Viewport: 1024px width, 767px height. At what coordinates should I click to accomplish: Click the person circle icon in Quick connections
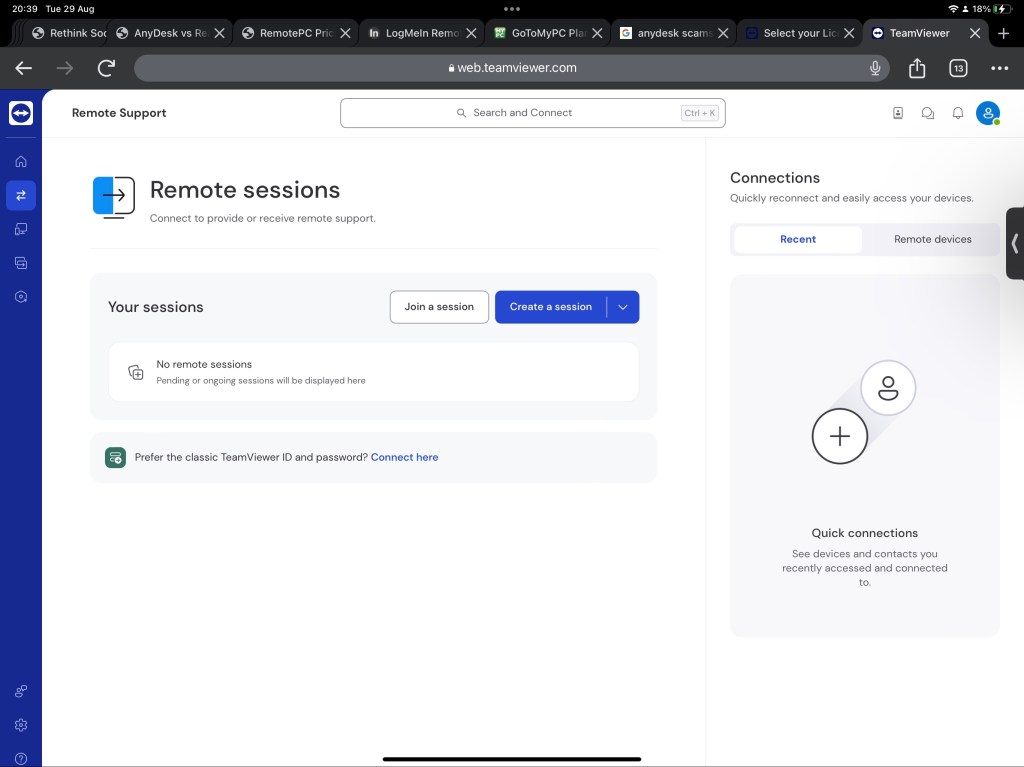(888, 388)
